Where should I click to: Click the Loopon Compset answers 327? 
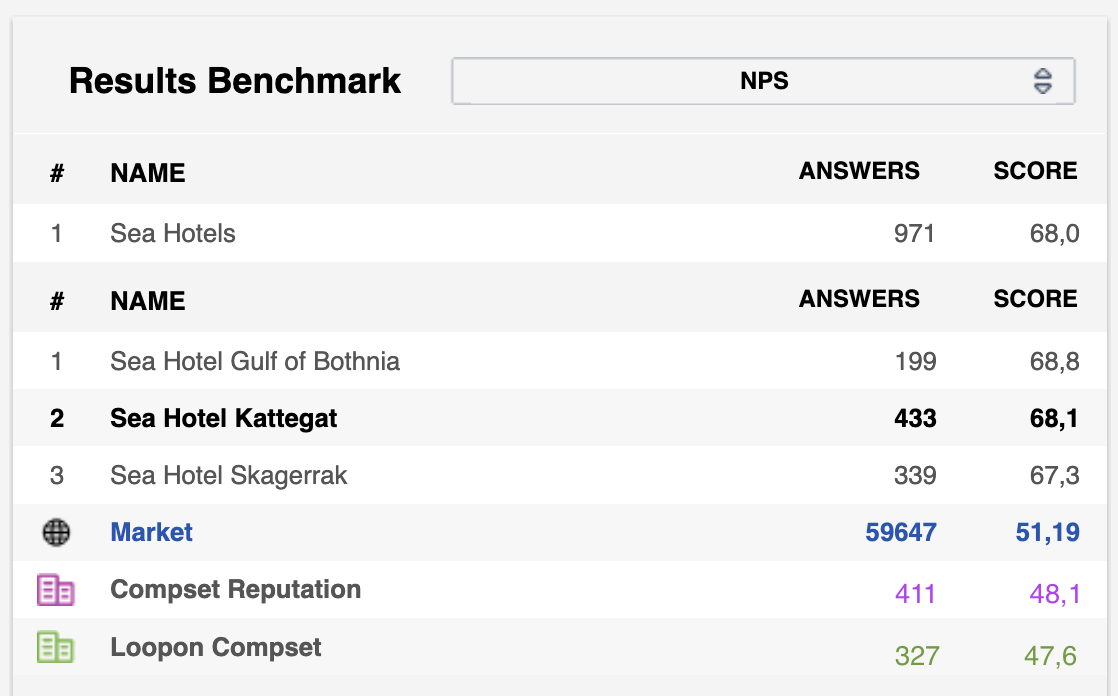point(917,655)
